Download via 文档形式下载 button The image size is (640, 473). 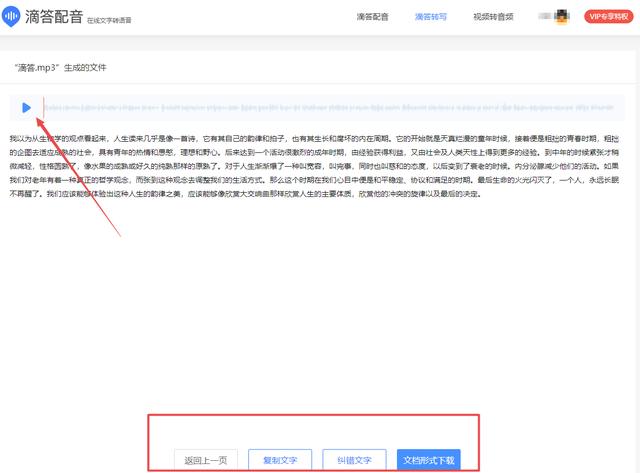click(x=428, y=460)
